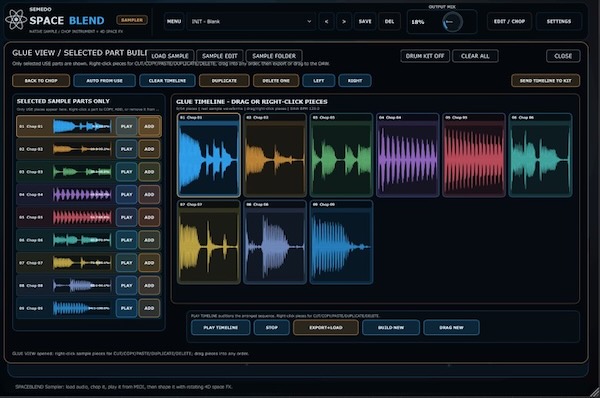Play Chop 04 in parts list
The image size is (600, 398).
click(126, 194)
